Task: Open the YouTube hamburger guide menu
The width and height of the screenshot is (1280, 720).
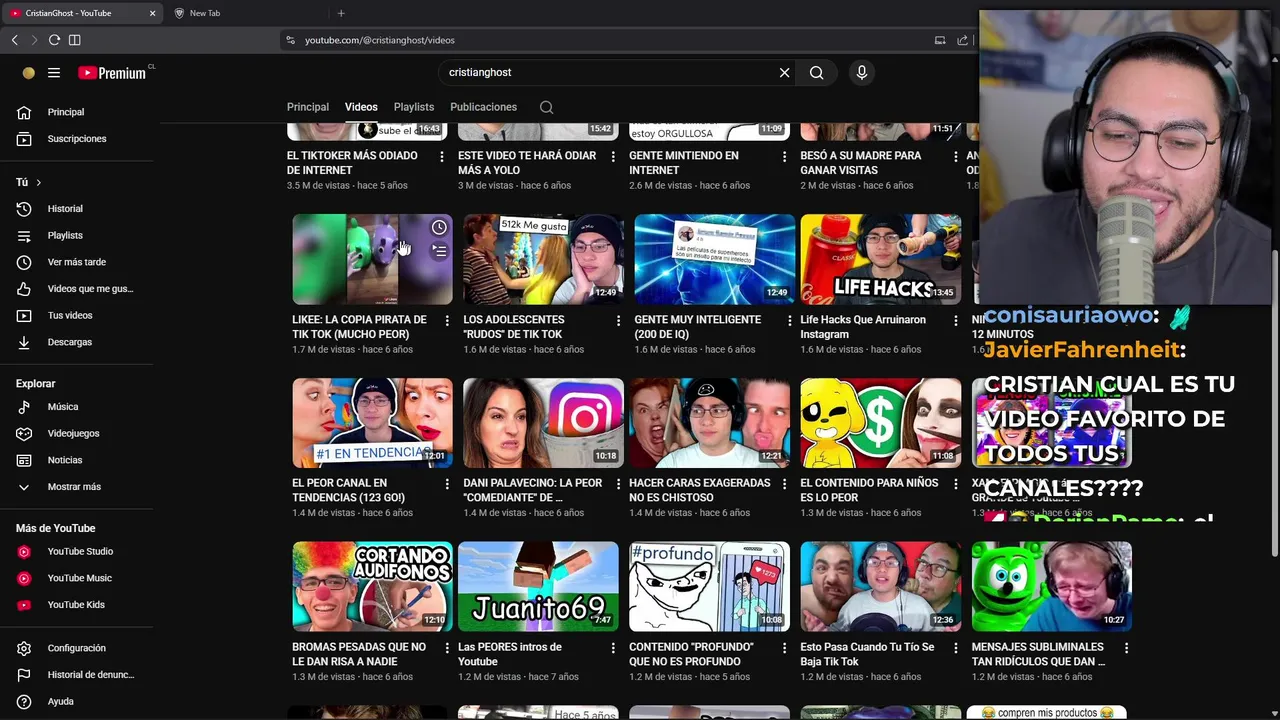Action: [x=54, y=73]
